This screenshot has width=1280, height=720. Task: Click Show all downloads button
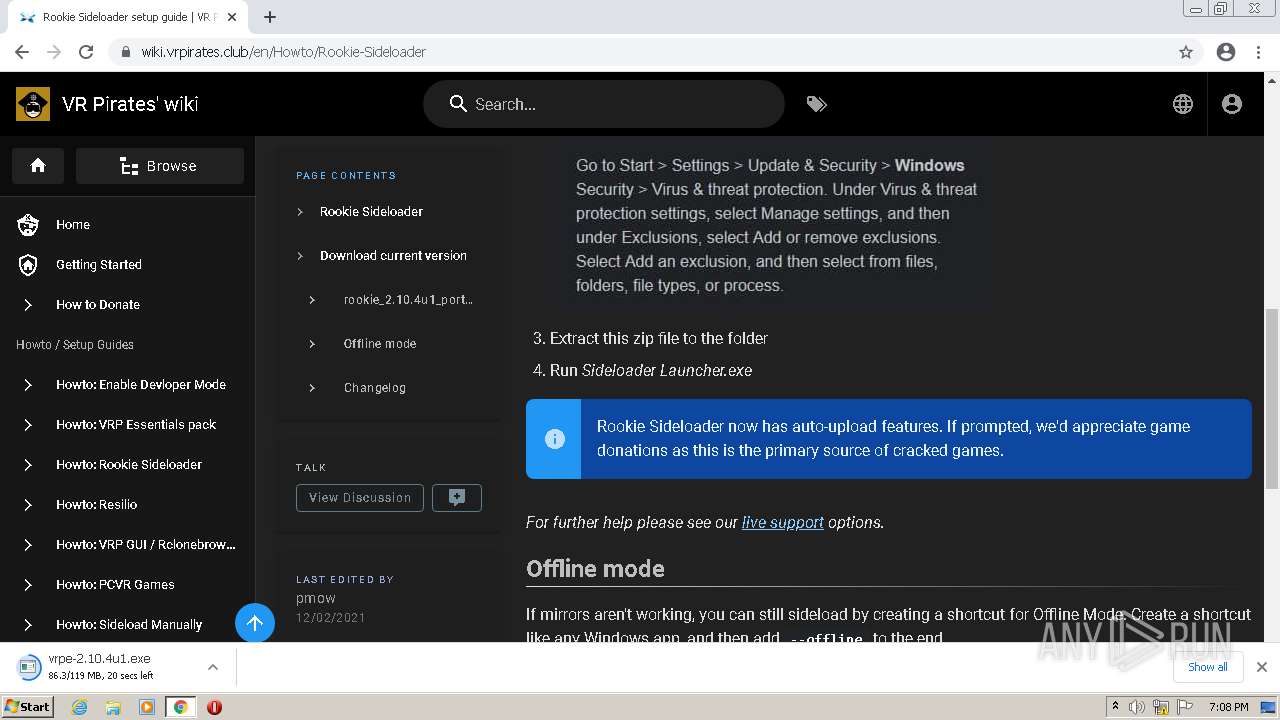tap(1208, 667)
